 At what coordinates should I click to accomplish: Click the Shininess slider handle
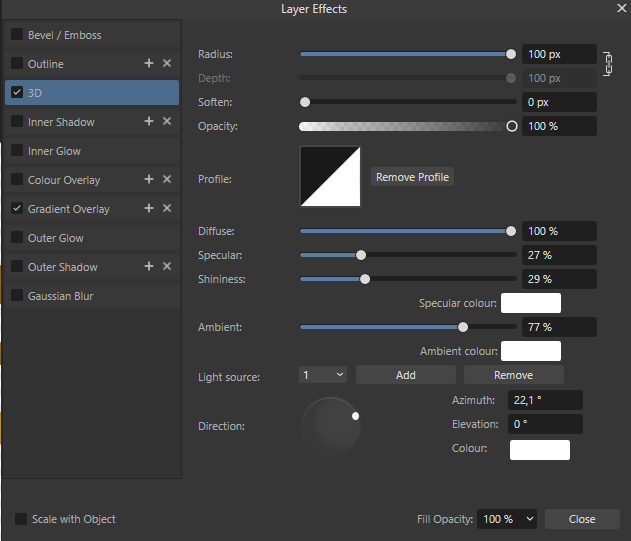click(x=365, y=279)
